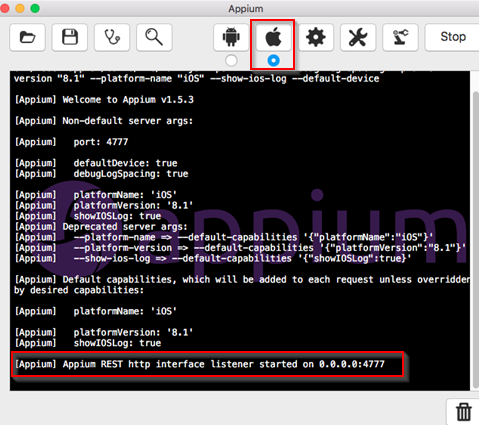
Task: Zoom the window using the green button
Action: 35,8
